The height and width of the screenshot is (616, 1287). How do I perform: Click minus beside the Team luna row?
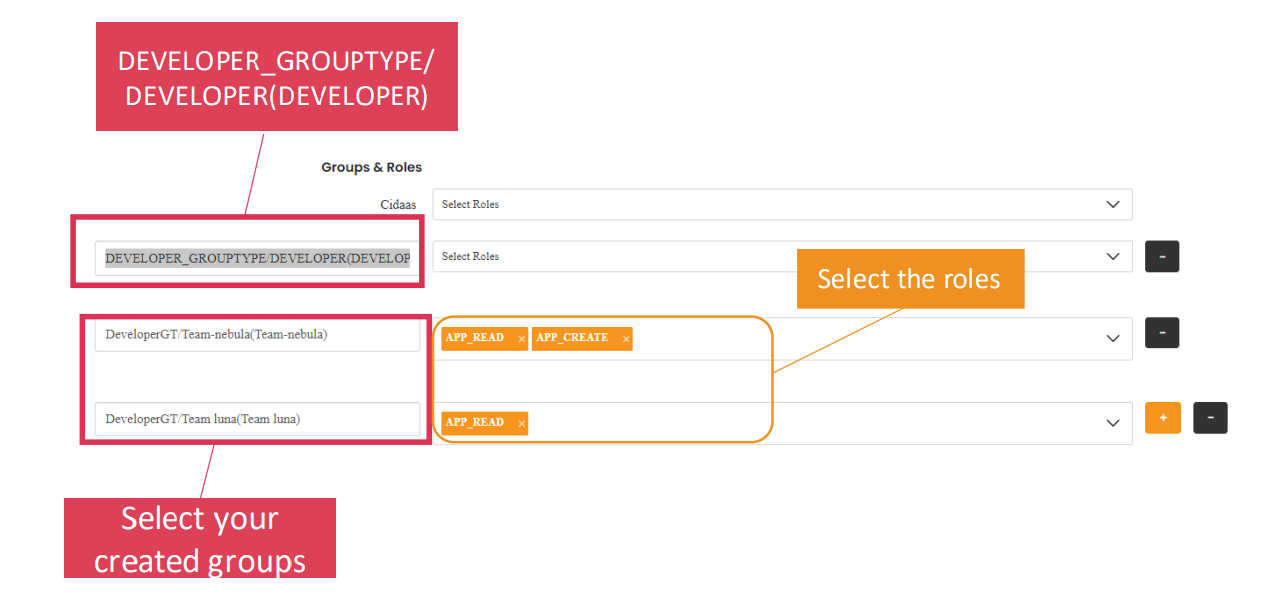point(1210,417)
